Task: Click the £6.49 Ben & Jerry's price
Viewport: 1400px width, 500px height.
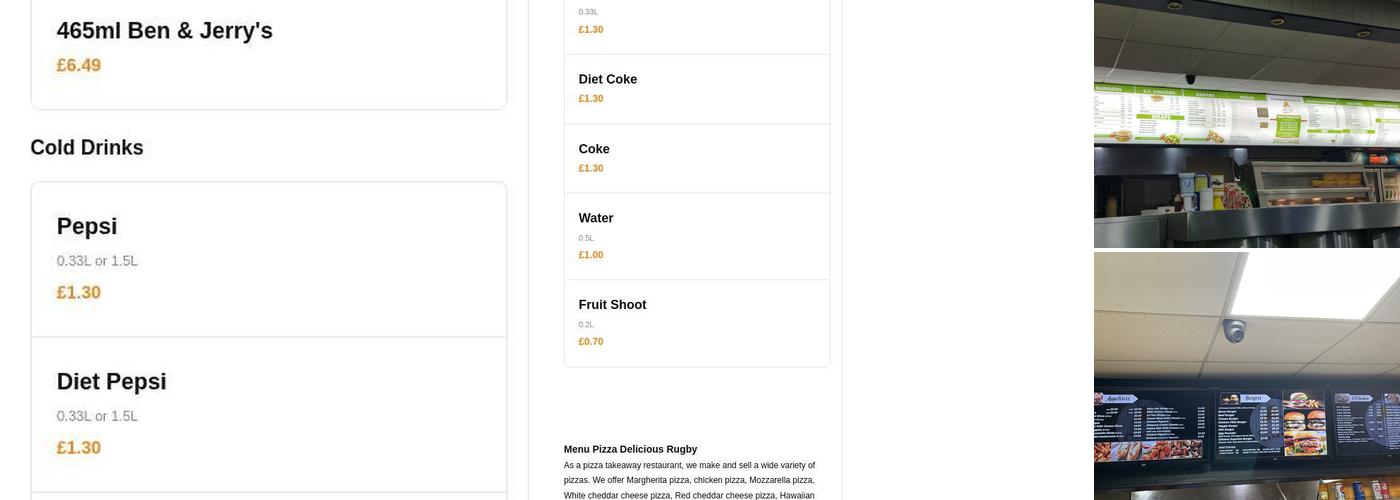Action: tap(79, 65)
